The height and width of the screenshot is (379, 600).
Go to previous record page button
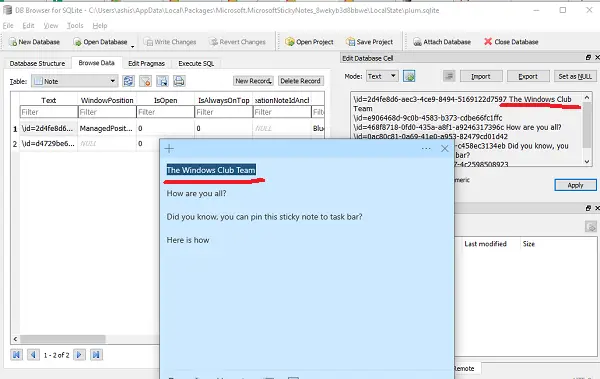pyautogui.click(x=33, y=355)
